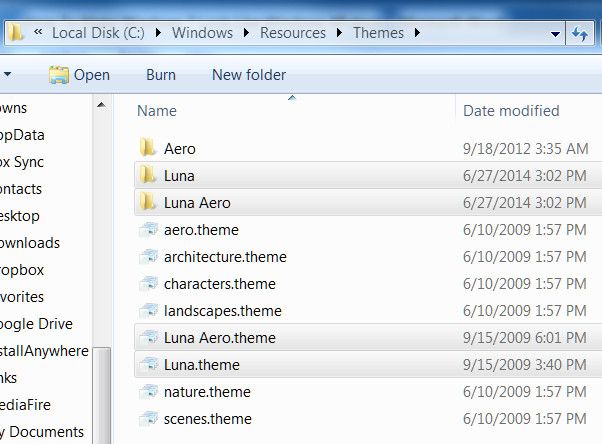The height and width of the screenshot is (444, 602).
Task: Select the Aero folder name
Action: tap(180, 149)
